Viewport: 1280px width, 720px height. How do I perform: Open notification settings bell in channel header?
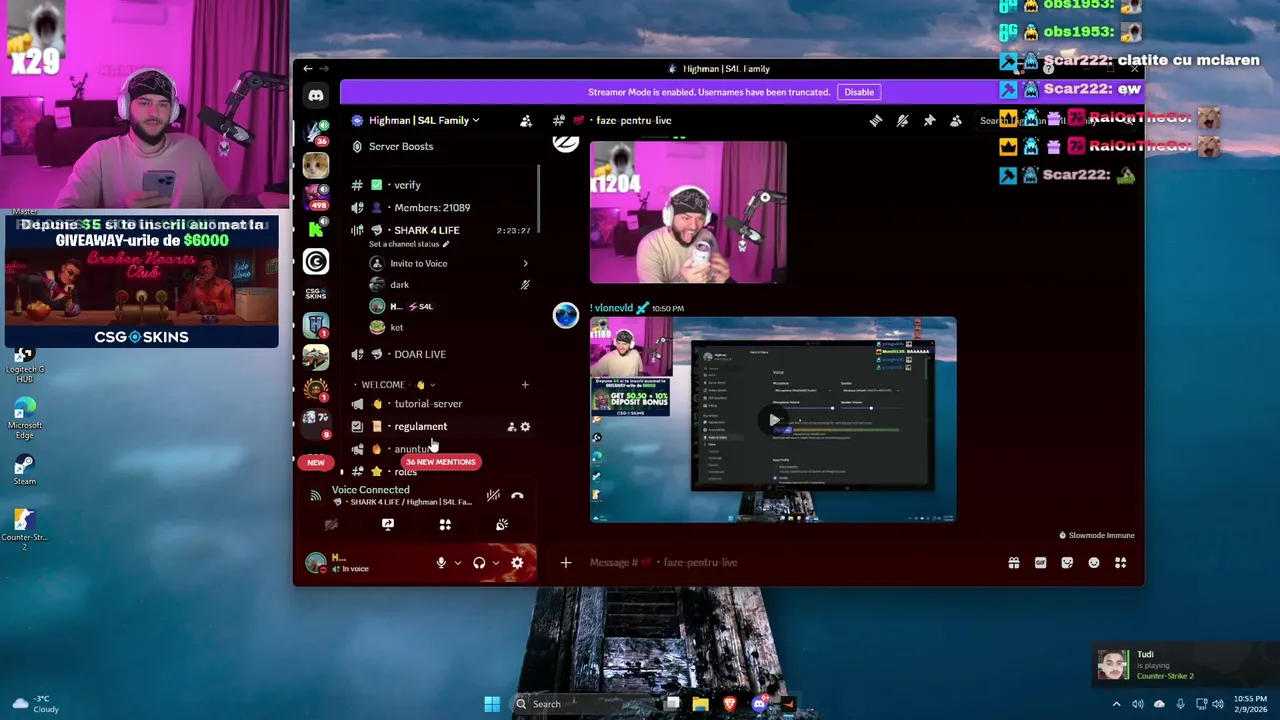point(902,120)
